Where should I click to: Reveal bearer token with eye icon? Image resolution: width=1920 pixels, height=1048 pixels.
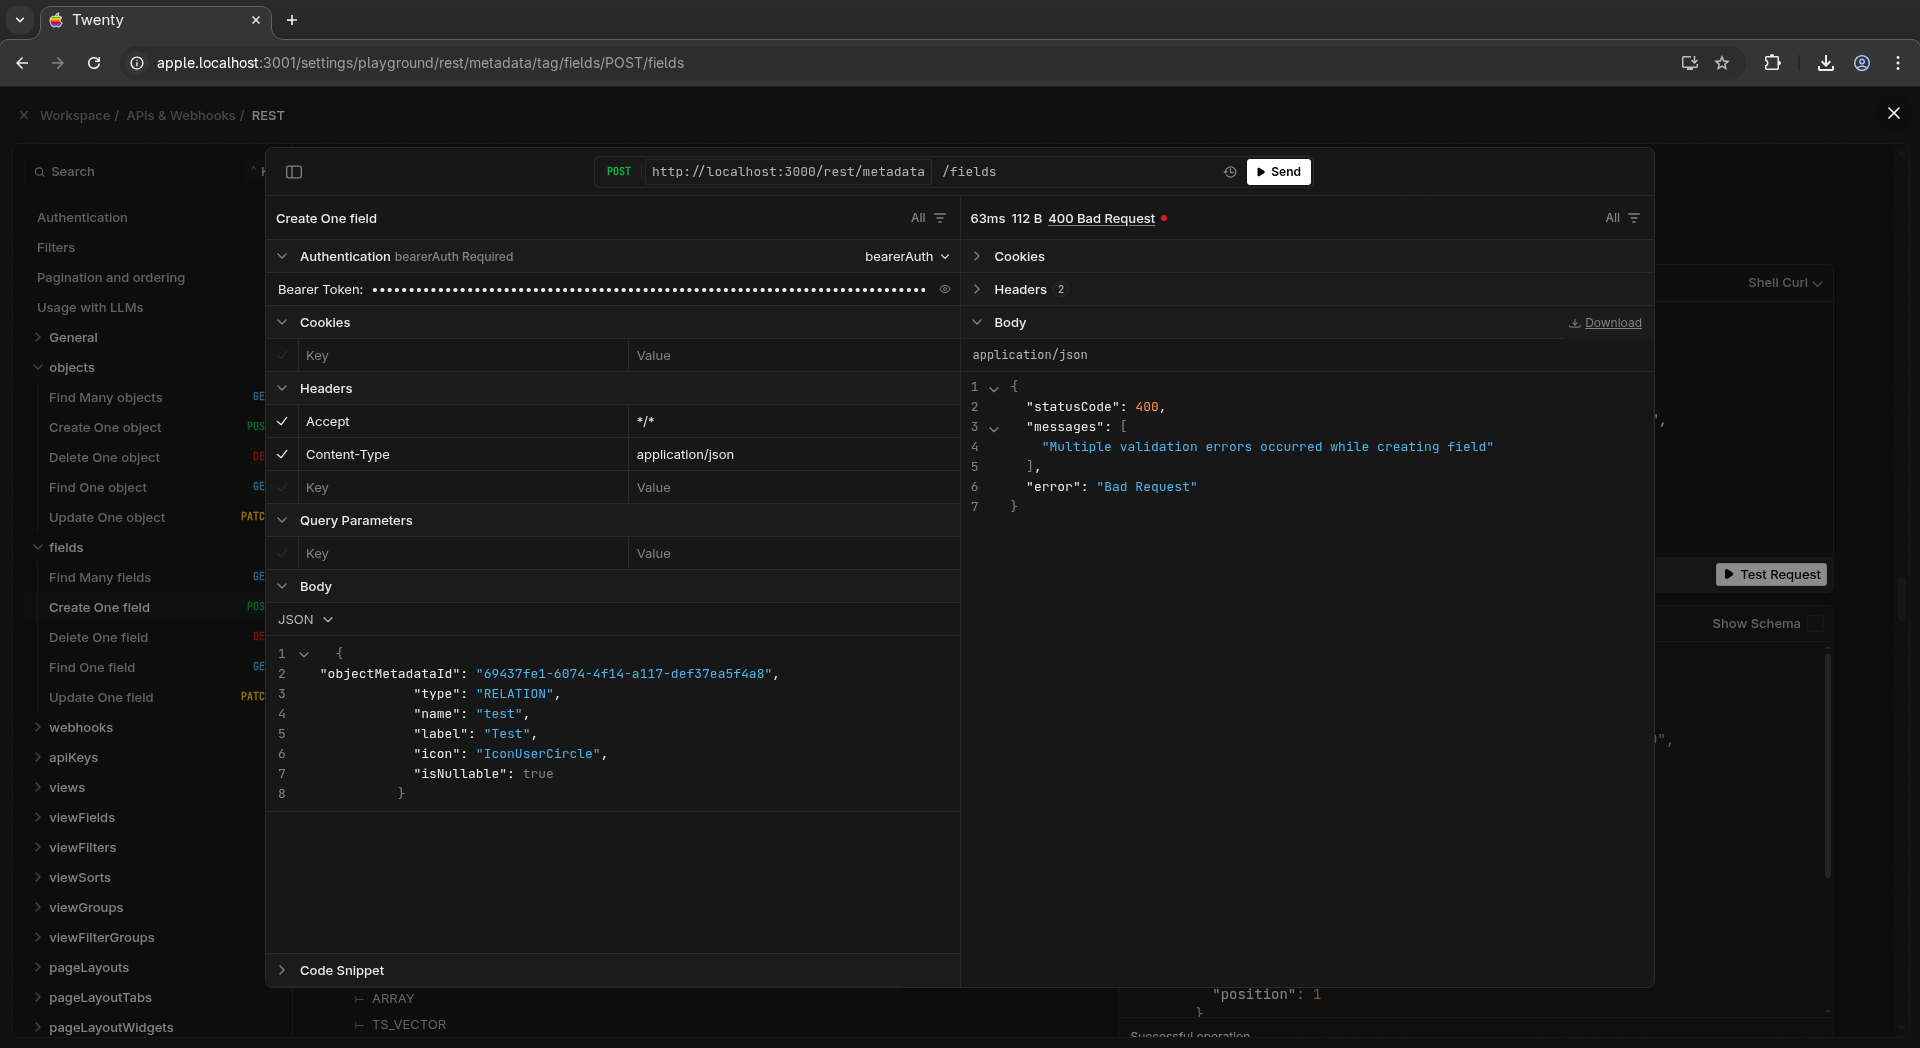pyautogui.click(x=944, y=289)
